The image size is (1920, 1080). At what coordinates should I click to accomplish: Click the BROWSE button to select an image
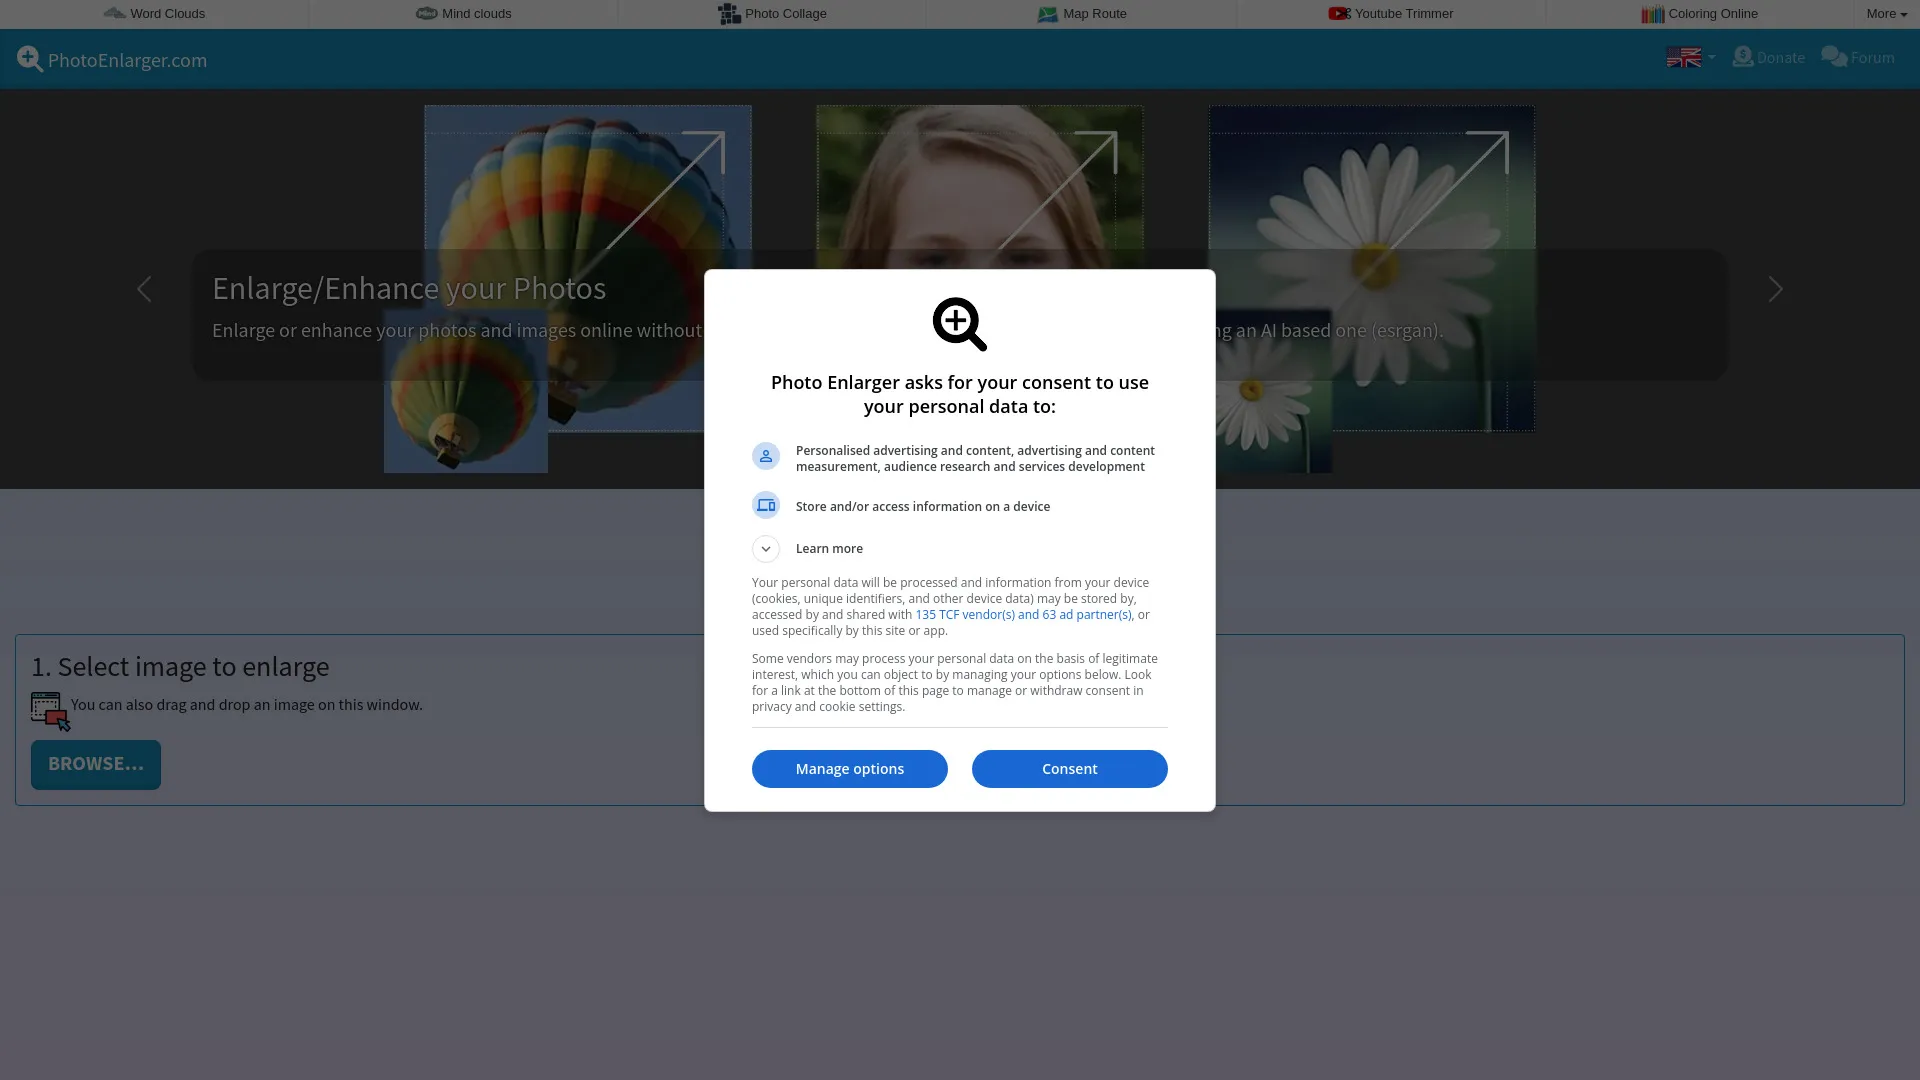click(x=95, y=764)
